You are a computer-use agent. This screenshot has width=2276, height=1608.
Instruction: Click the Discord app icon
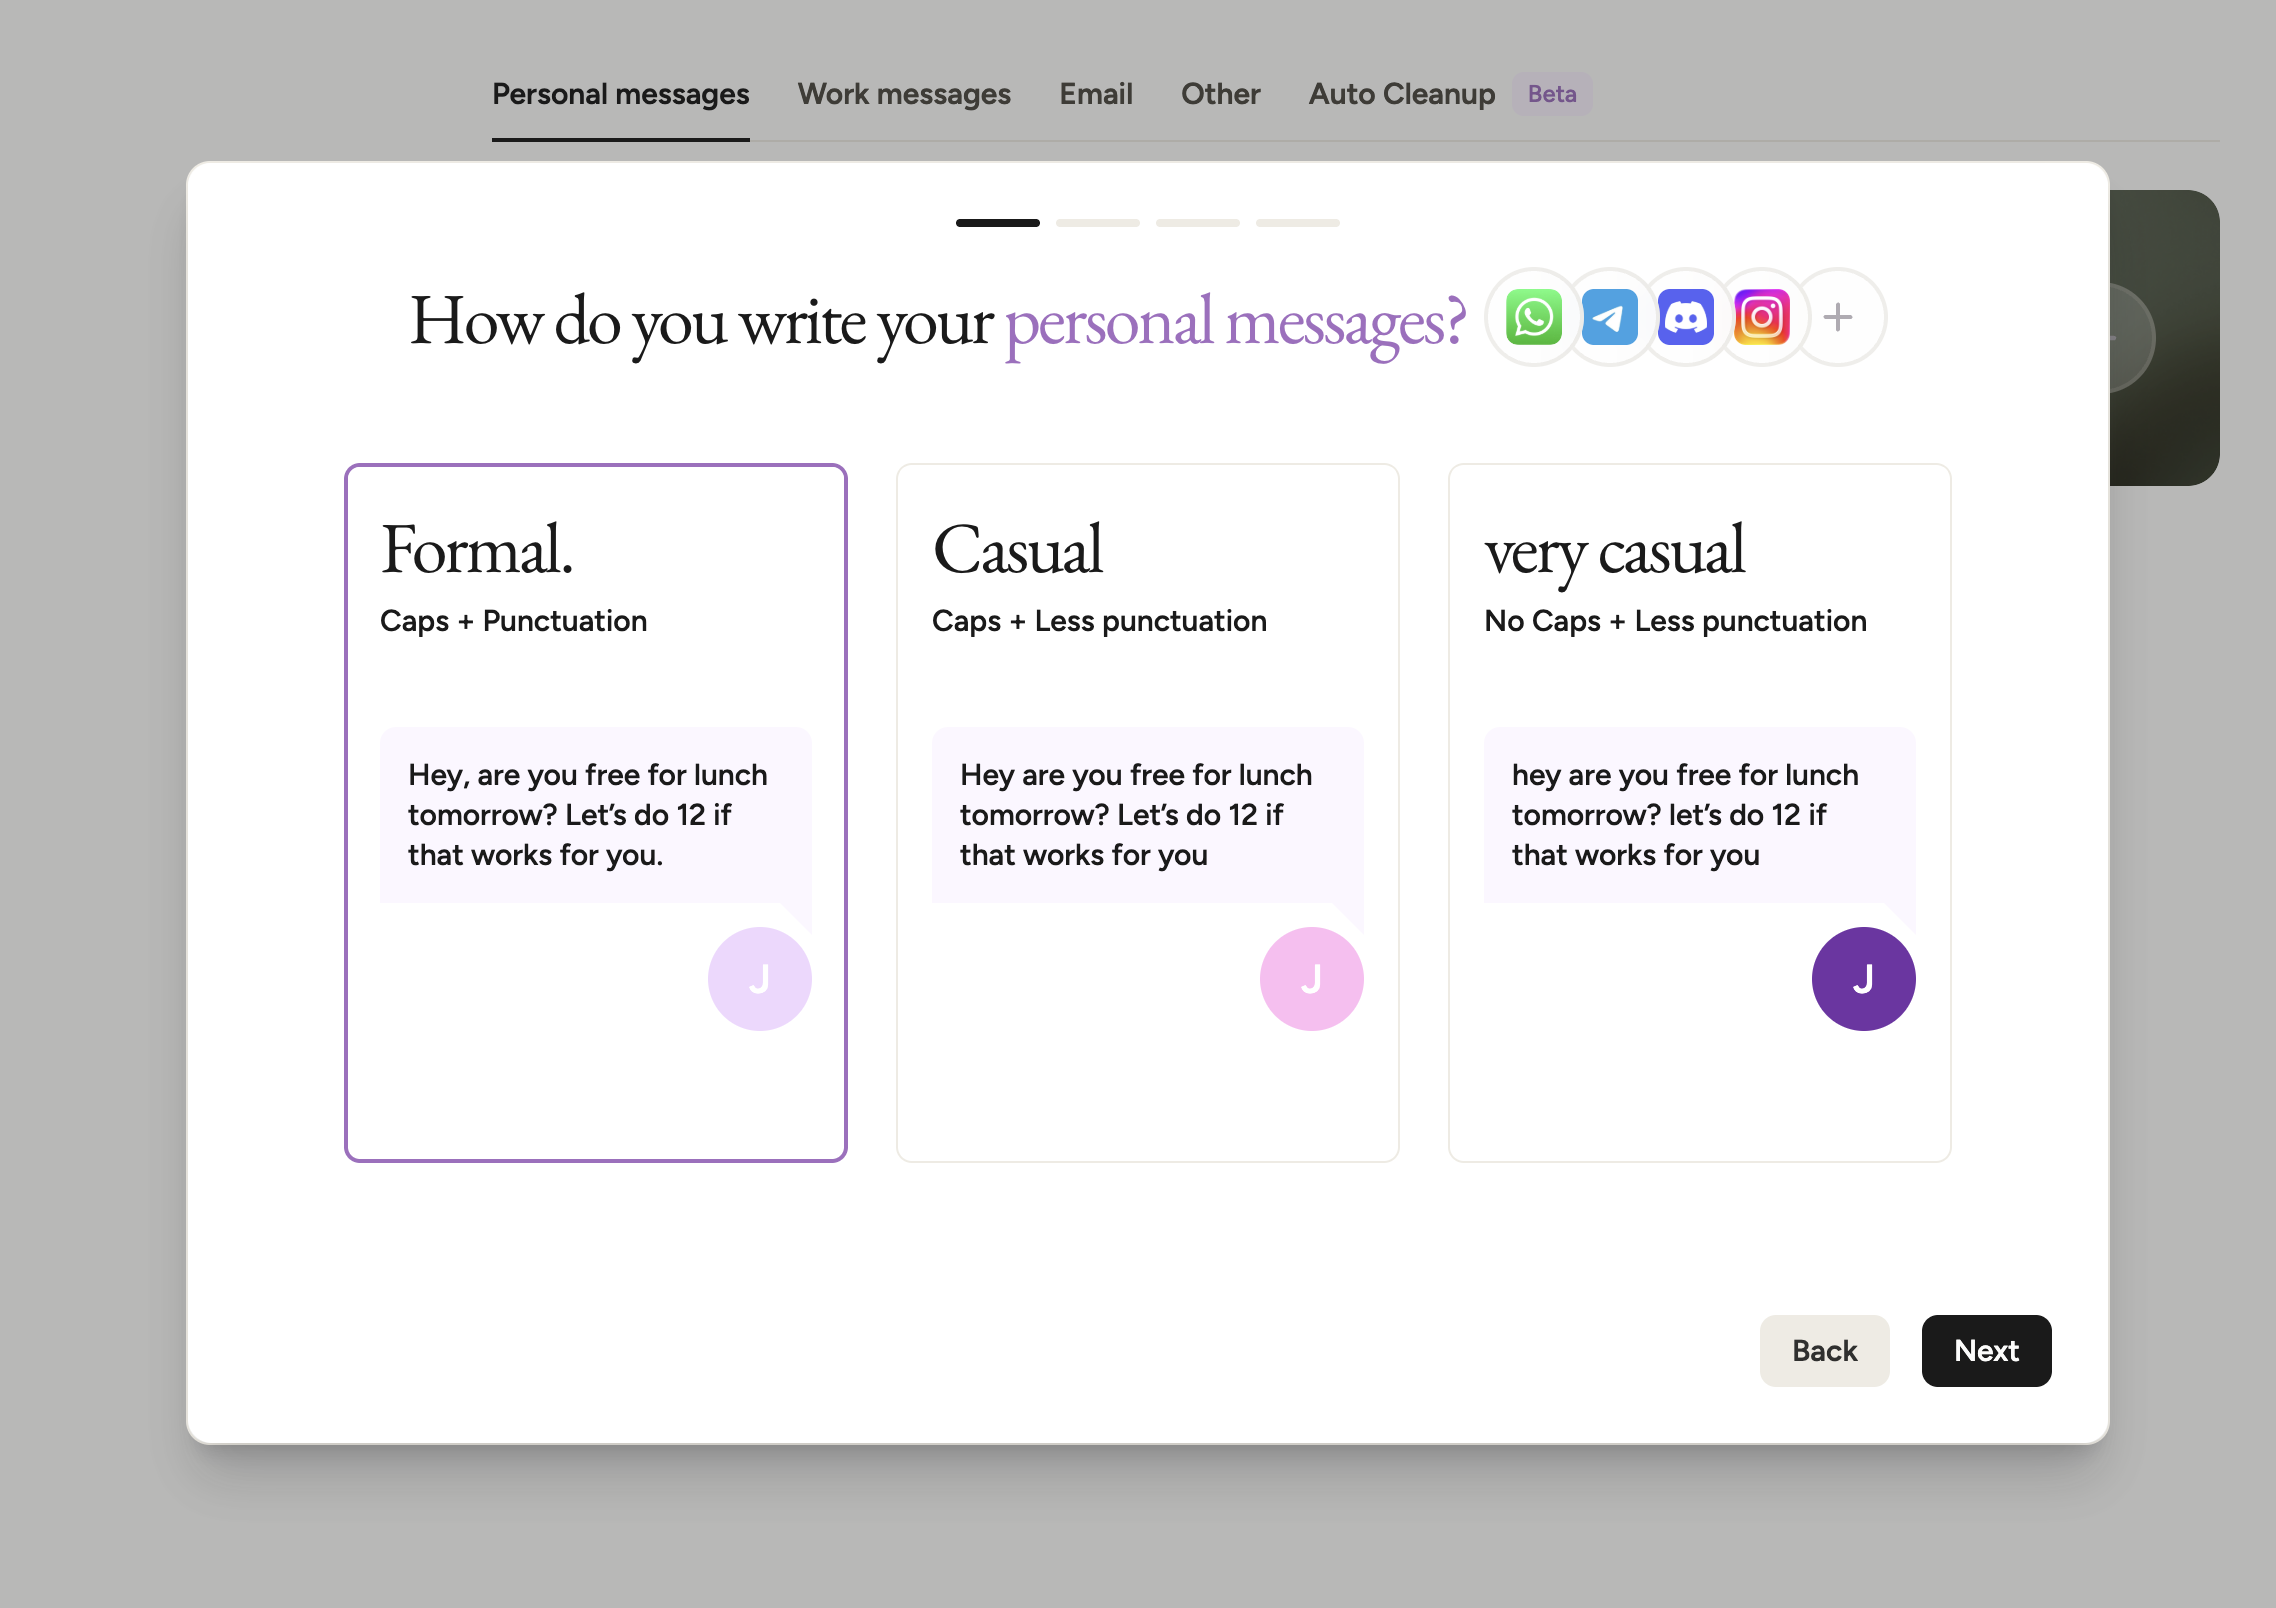tap(1686, 317)
